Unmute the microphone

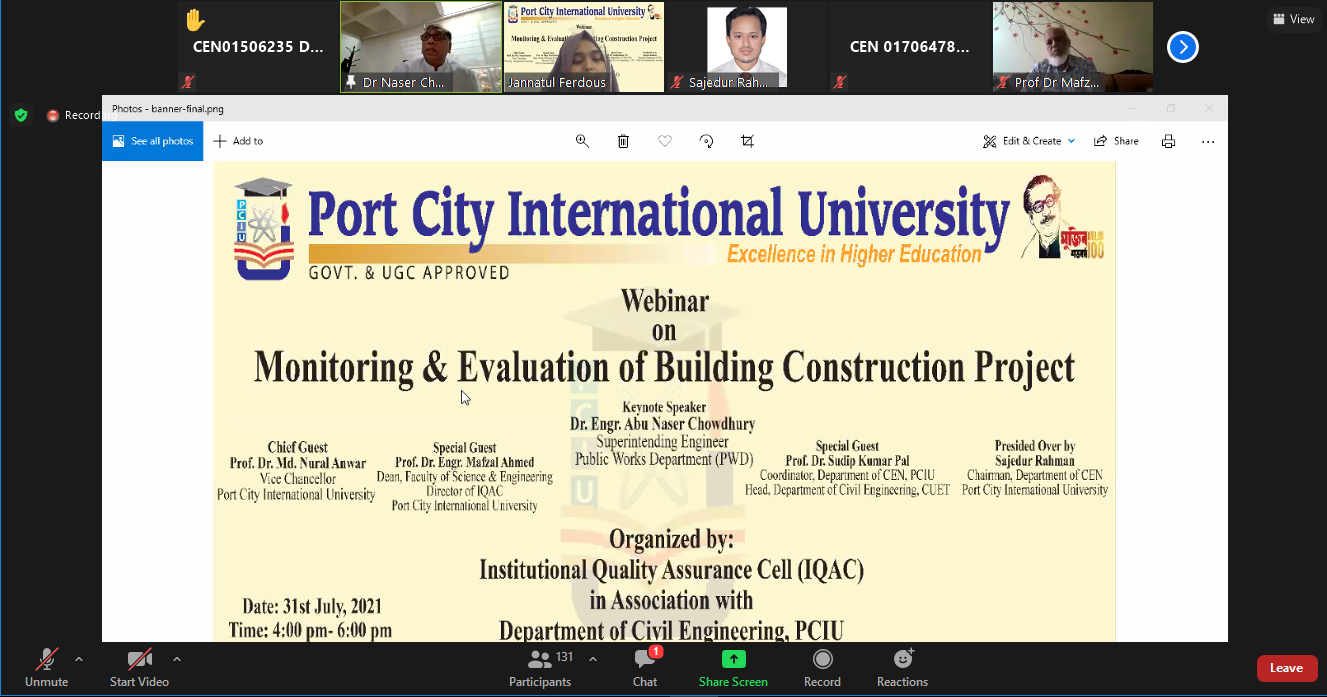46,668
